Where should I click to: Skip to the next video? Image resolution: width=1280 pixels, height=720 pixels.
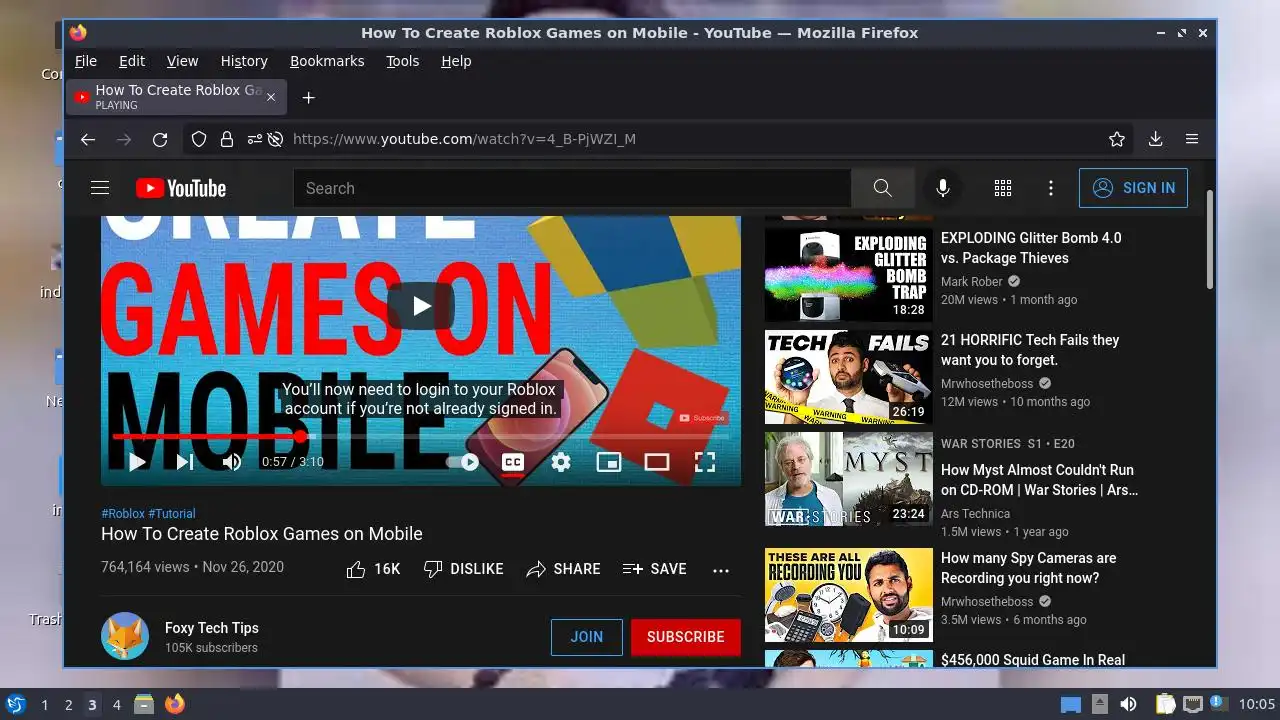pos(185,462)
